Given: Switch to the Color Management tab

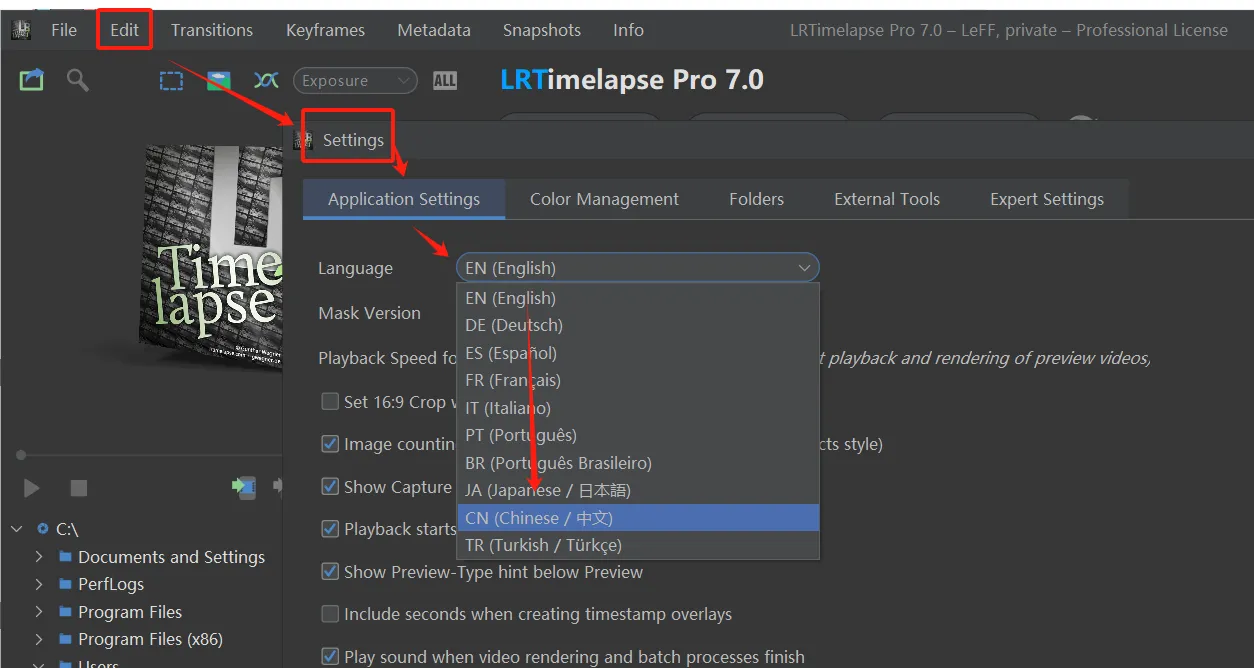Looking at the screenshot, I should click(x=604, y=199).
